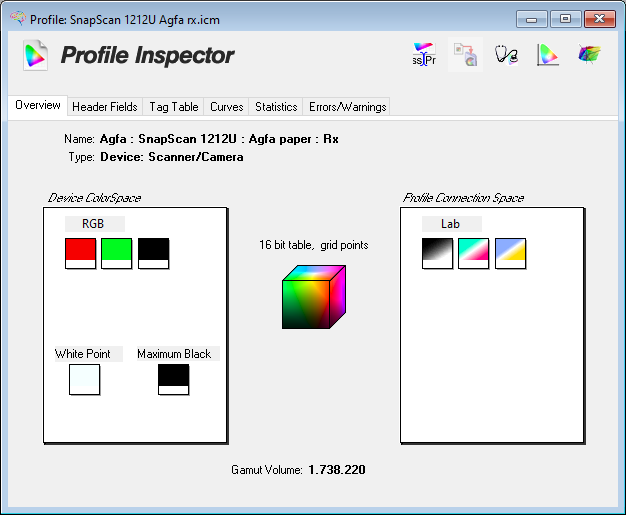
Task: Click the '16 bit table, grid points' text
Action: [313, 245]
